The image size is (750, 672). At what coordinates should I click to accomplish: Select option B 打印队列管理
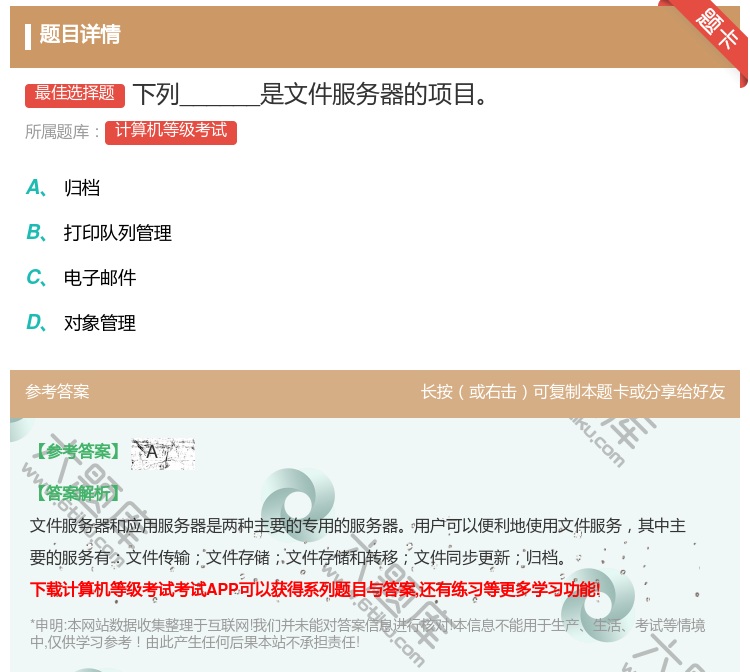tap(99, 232)
